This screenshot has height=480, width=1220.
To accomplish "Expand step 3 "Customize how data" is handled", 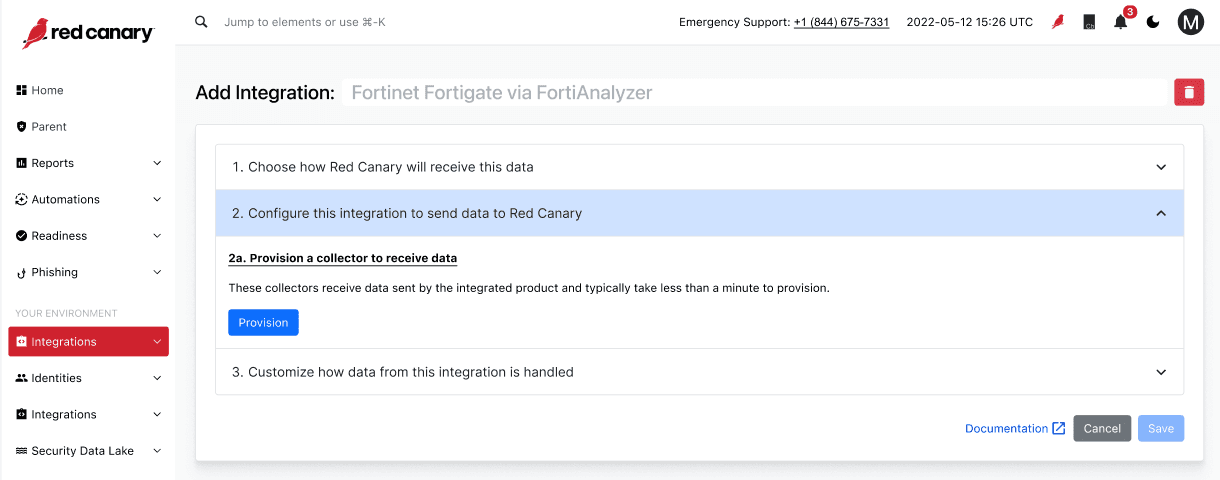I will click(x=699, y=372).
